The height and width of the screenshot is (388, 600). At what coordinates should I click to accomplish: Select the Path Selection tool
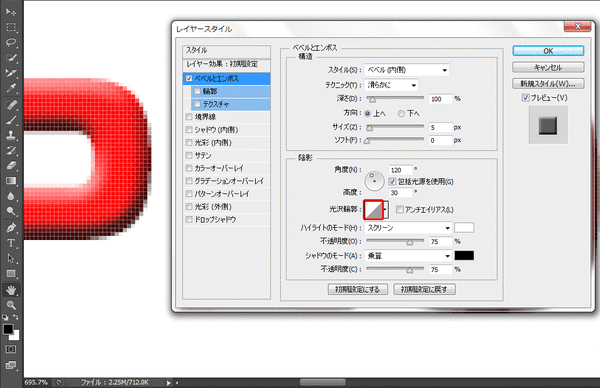click(11, 259)
